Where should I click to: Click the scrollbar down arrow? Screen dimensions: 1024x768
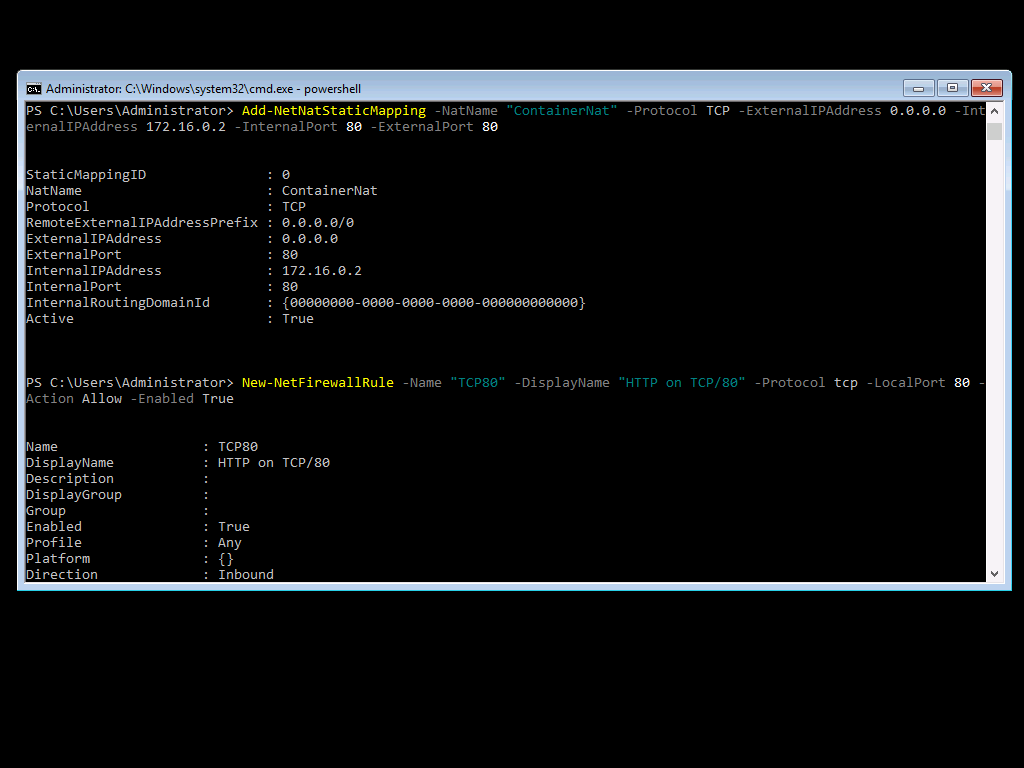[994, 574]
